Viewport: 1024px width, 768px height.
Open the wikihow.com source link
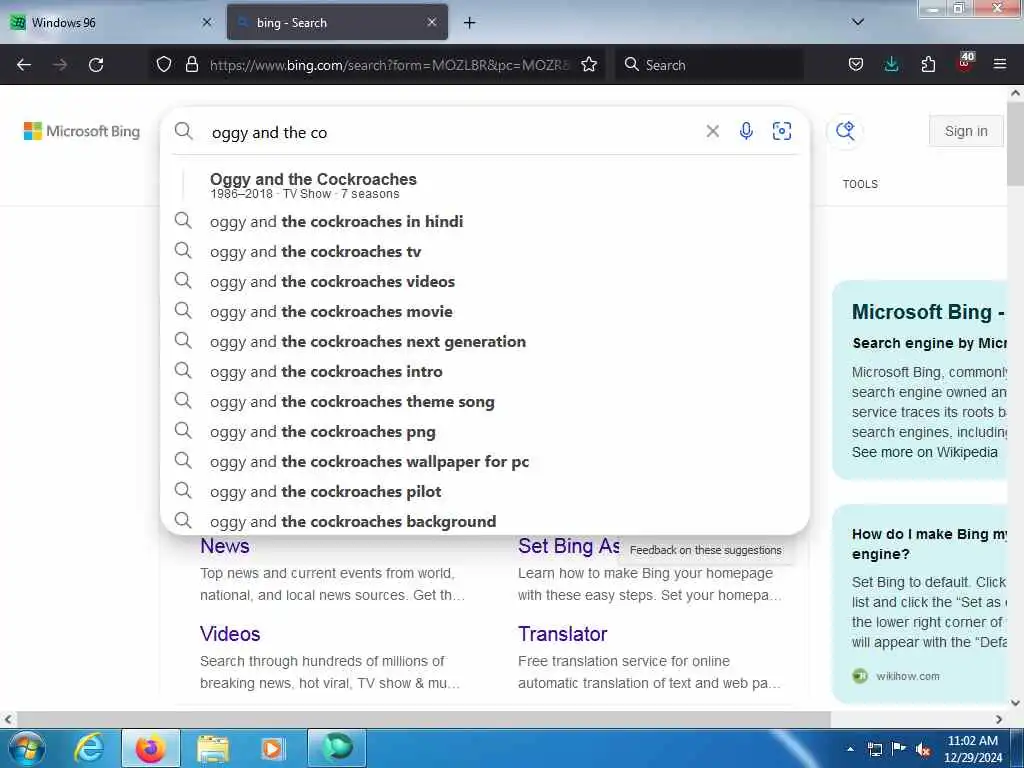pos(908,677)
